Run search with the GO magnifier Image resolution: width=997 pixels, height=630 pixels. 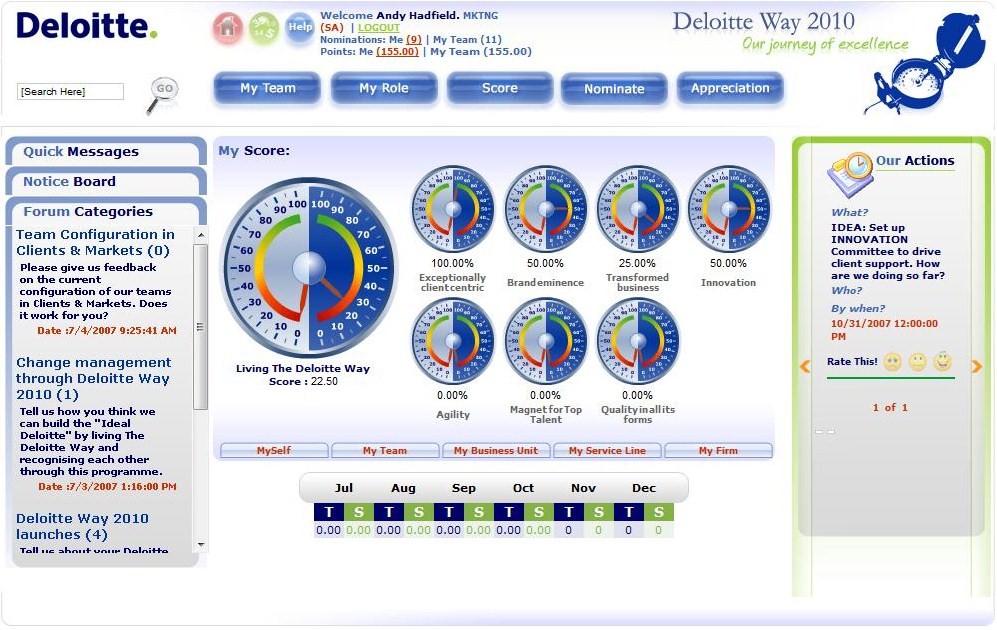tap(162, 94)
